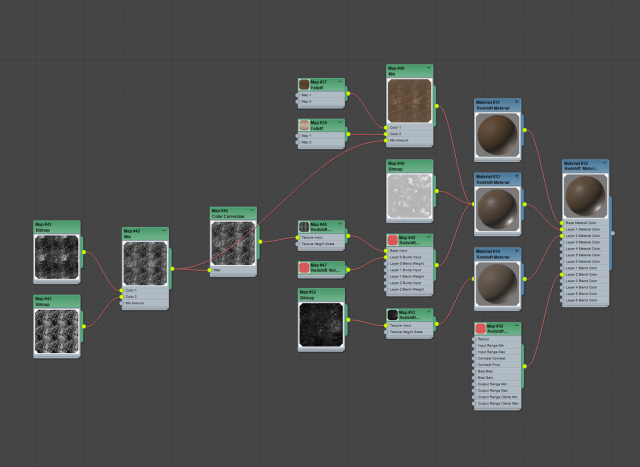This screenshot has height=467, width=640.
Task: Collapse the Map #45 Color Correction node
Action: (253, 210)
